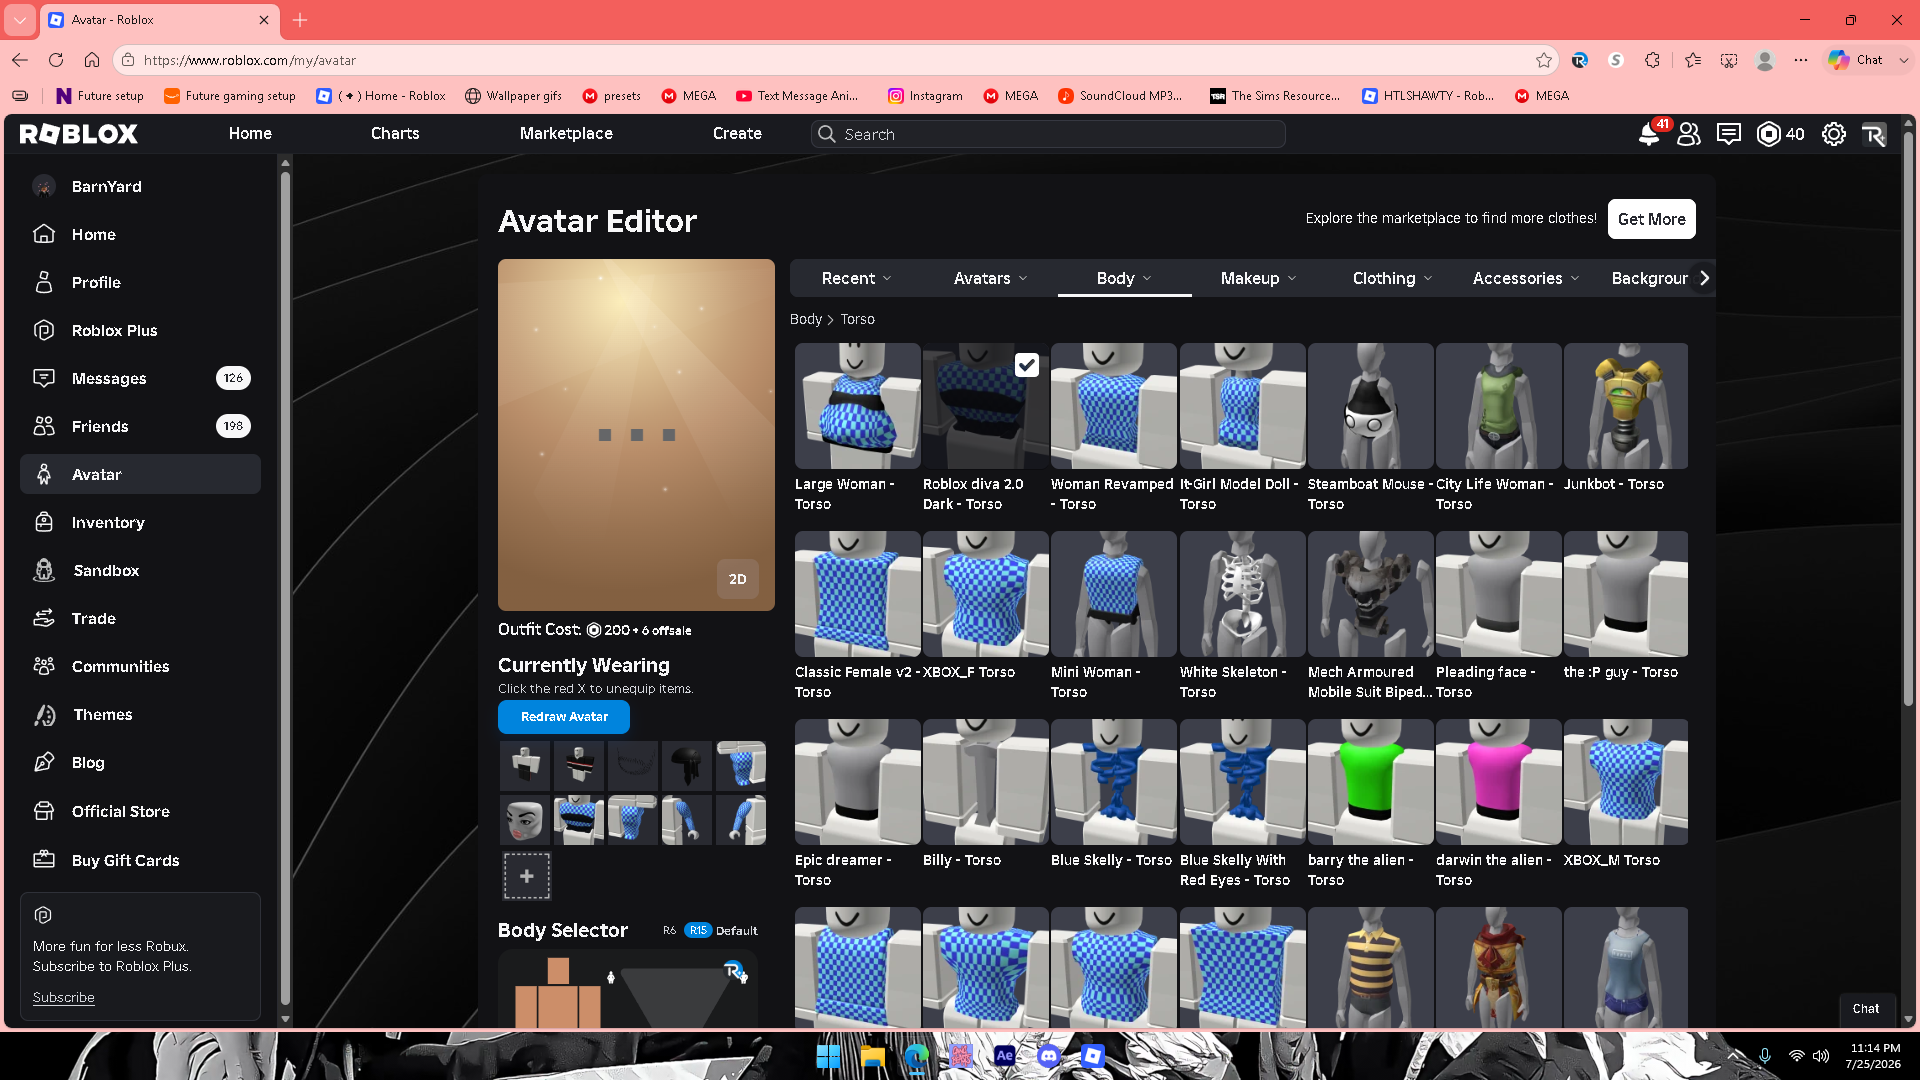Expand the Recent dropdown tab

pyautogui.click(x=856, y=278)
